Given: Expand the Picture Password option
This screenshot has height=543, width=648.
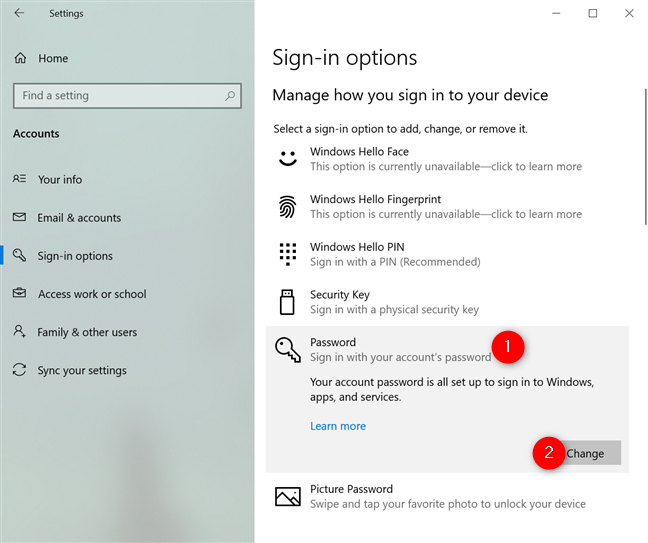Looking at the screenshot, I should tap(447, 496).
